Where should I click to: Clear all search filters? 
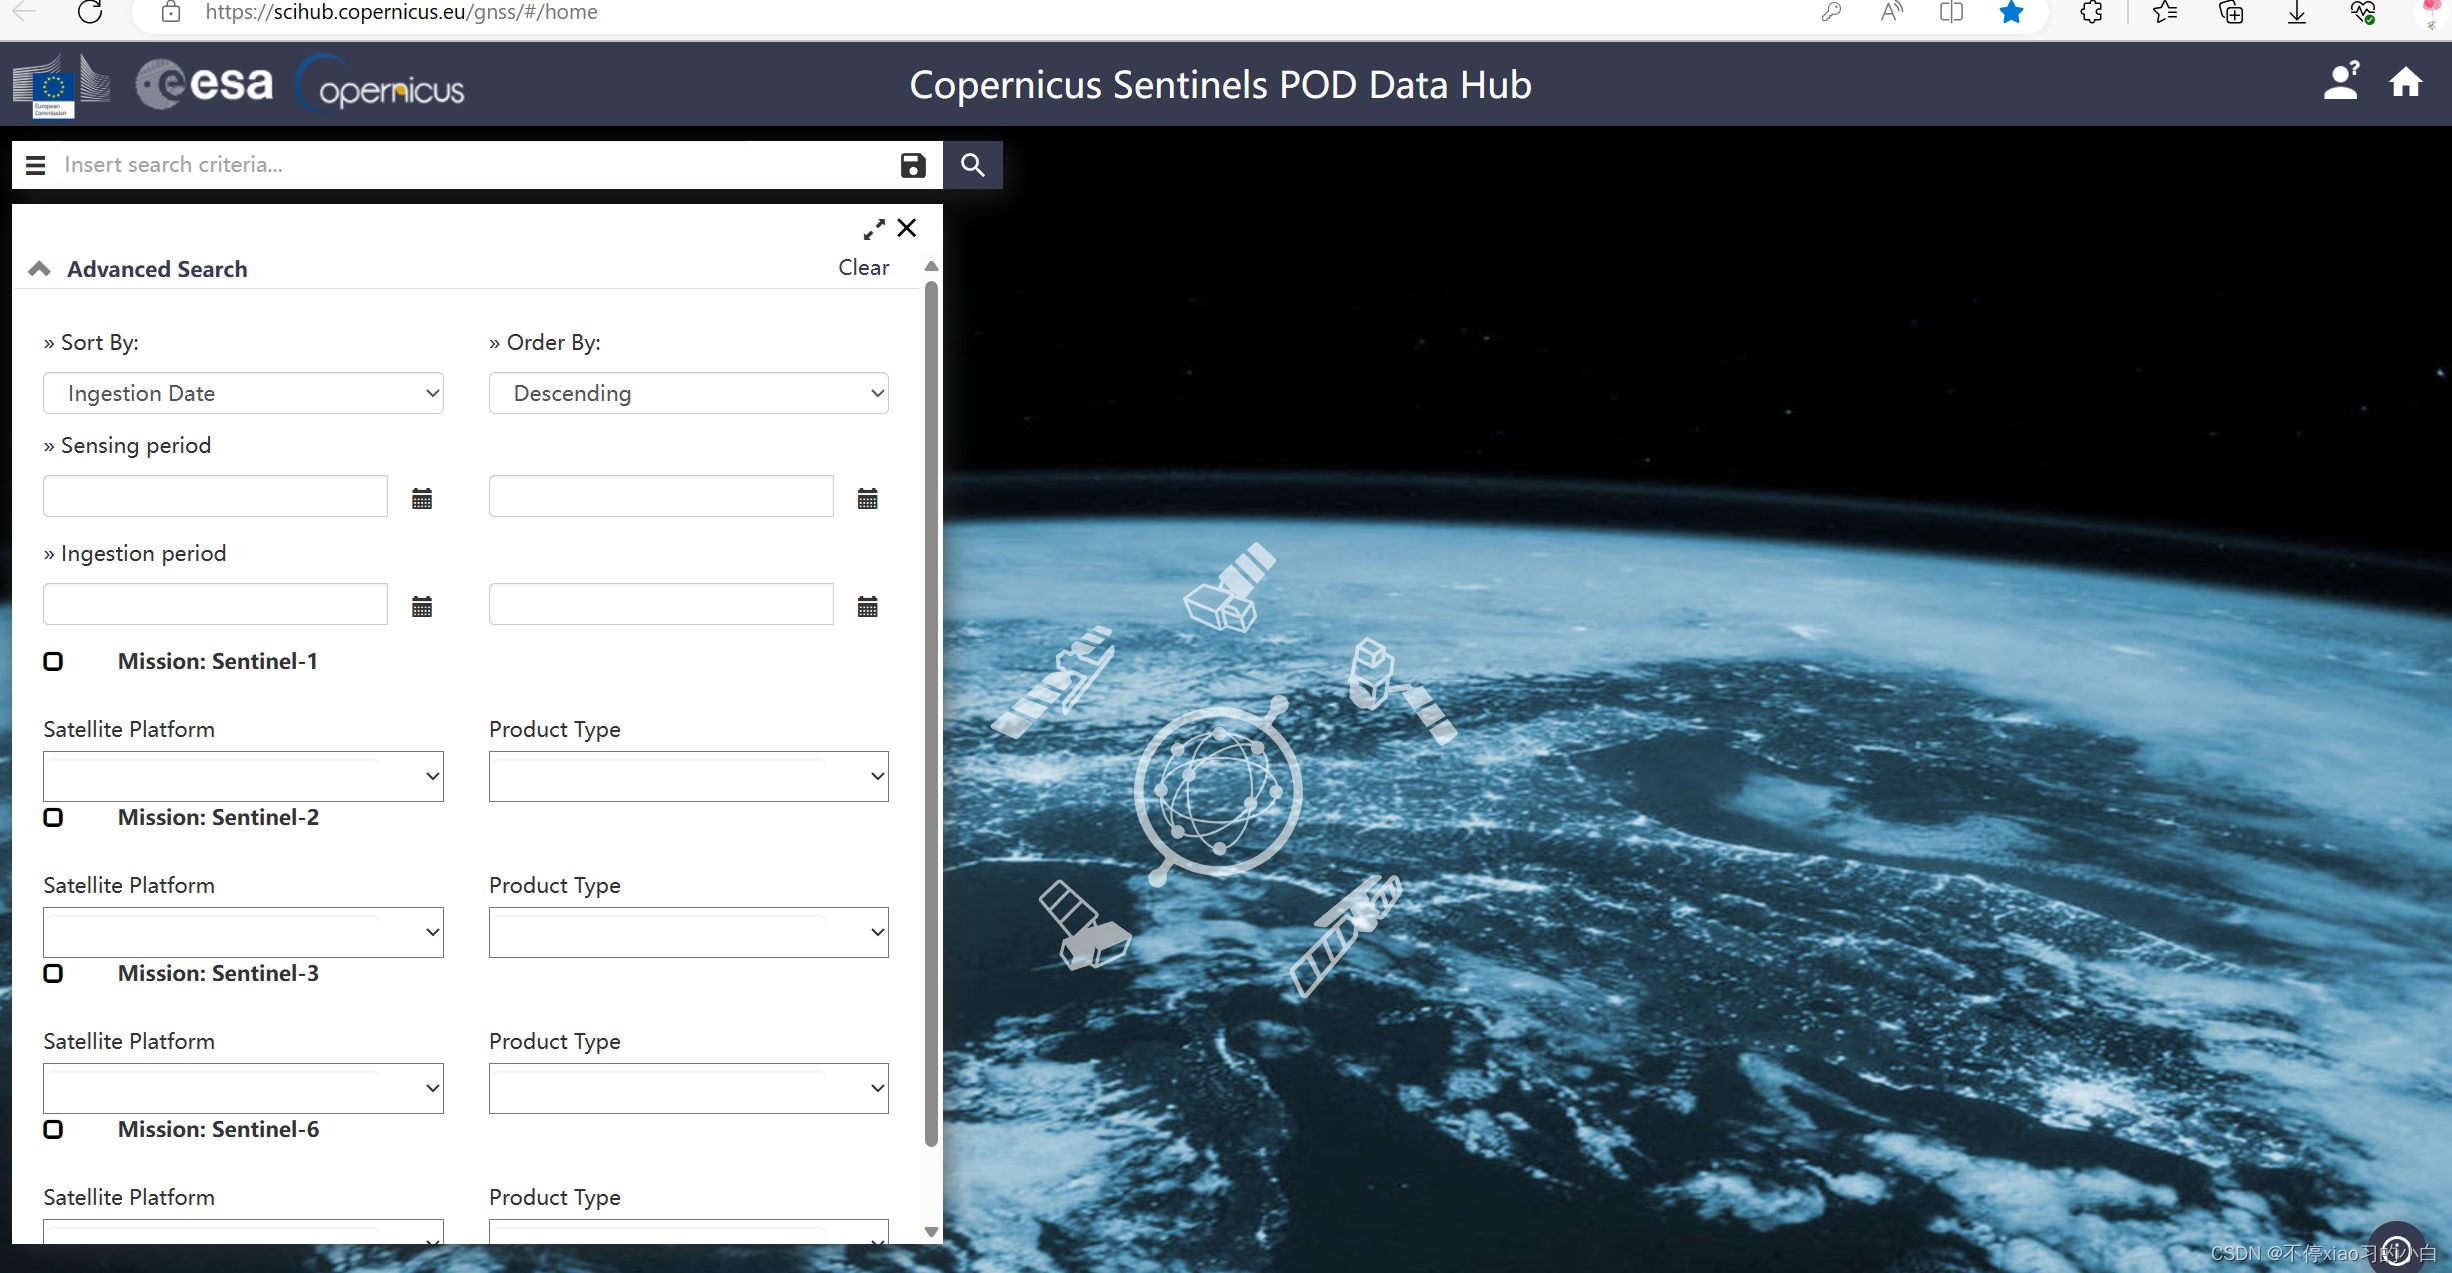pos(863,268)
